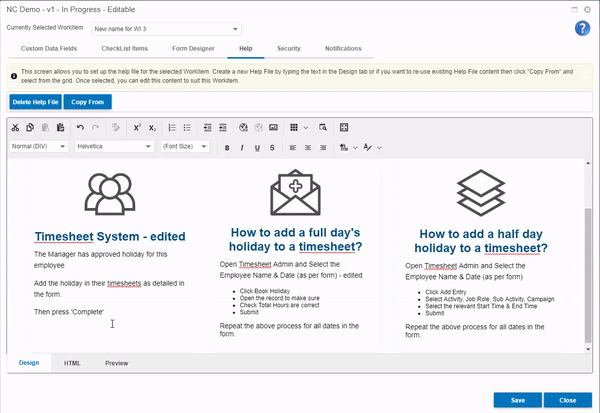The image size is (600, 413).
Task: Click the envelope image in editor
Action: tap(295, 193)
